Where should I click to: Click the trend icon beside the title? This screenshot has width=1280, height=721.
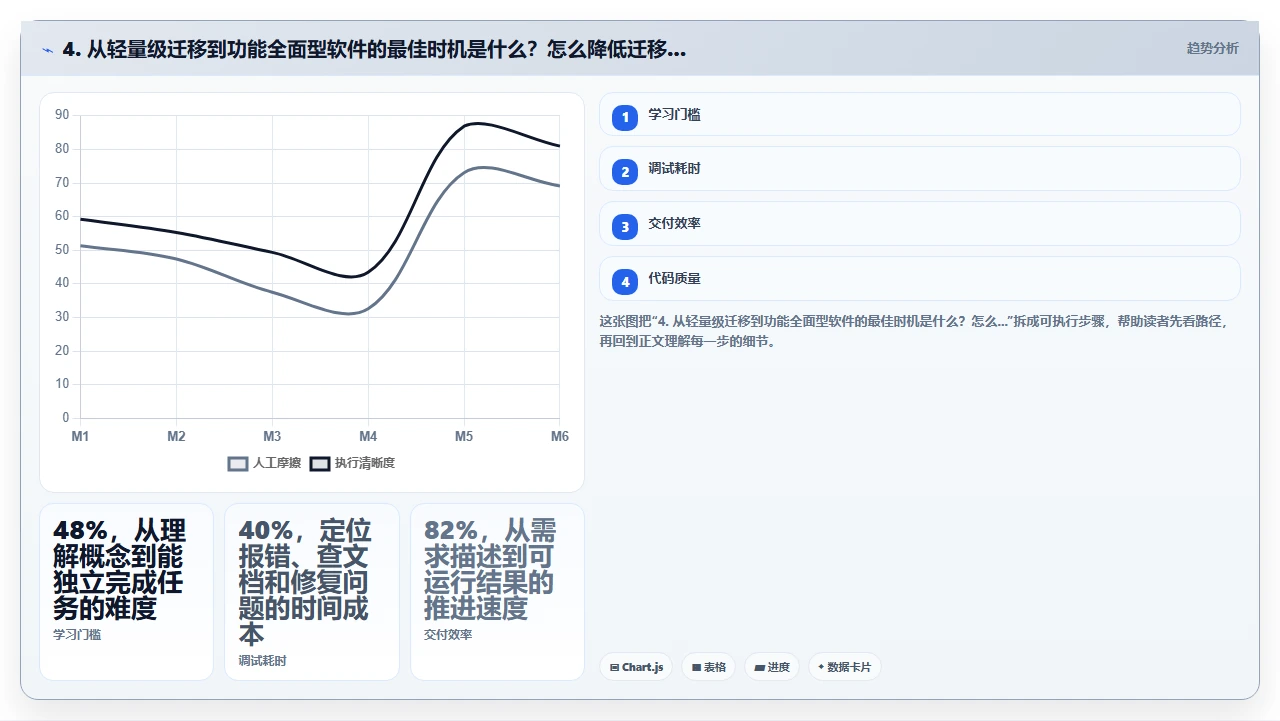48,50
